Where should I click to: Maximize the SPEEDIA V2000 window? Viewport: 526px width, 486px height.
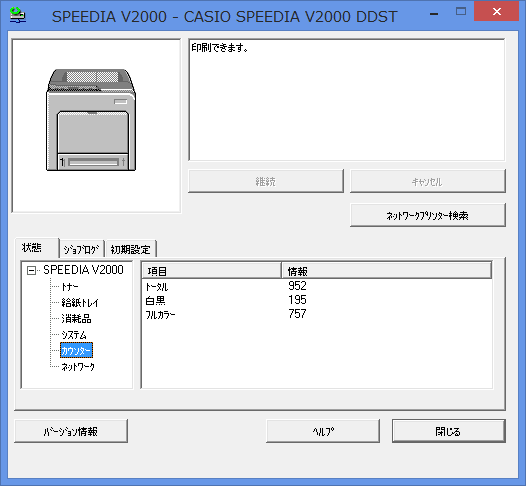point(461,12)
